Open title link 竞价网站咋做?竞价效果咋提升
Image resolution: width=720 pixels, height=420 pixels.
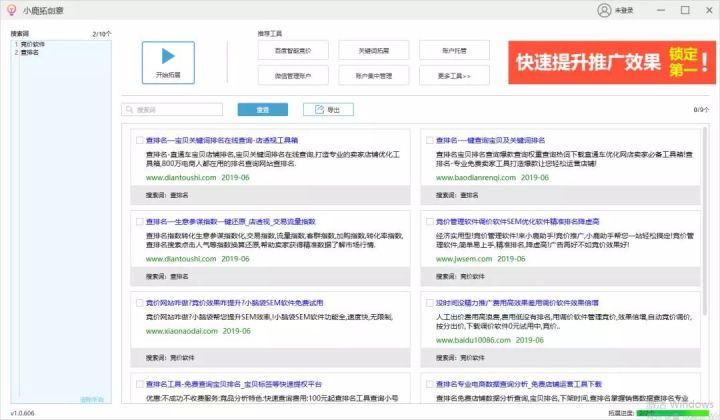point(235,302)
